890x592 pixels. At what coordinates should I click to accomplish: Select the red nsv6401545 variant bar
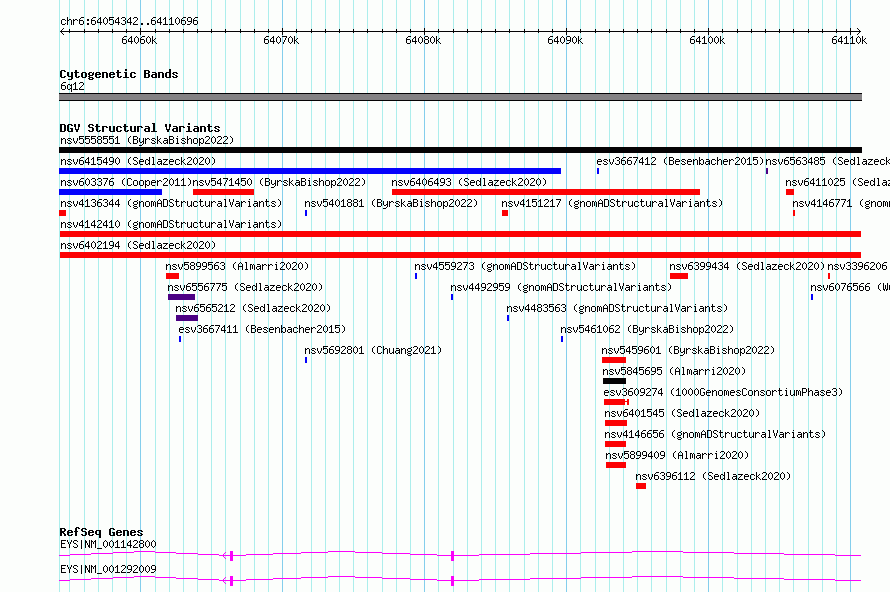coord(616,423)
